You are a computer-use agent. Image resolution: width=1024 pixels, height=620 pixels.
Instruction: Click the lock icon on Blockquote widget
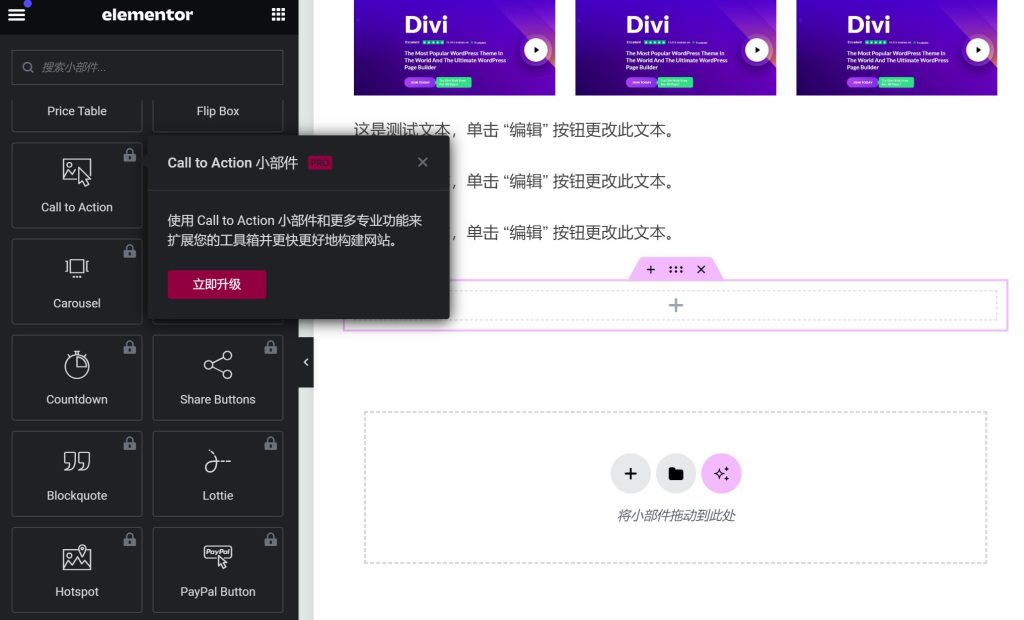130,443
